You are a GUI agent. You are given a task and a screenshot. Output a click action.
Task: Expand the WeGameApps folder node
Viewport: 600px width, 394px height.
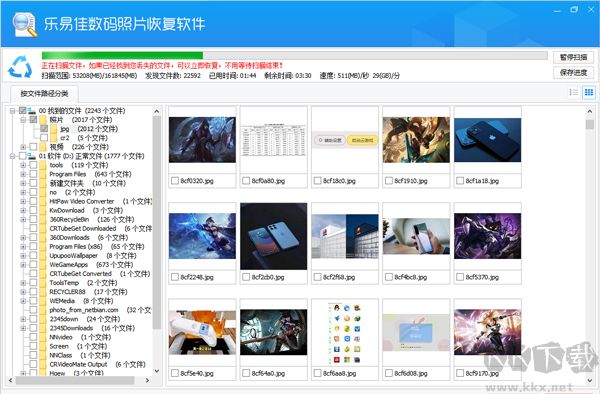23,265
